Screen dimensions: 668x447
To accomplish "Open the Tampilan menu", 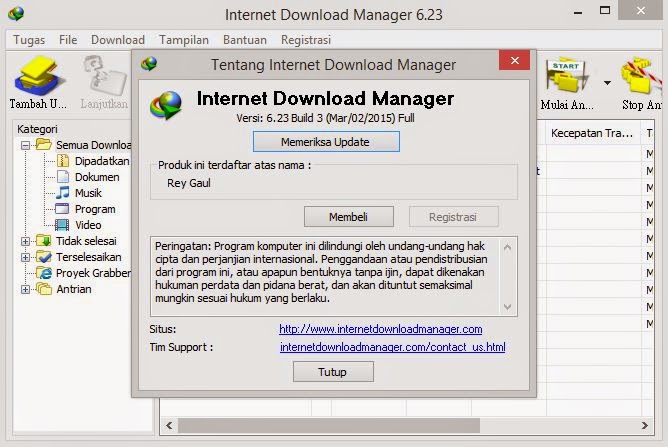I will click(184, 40).
